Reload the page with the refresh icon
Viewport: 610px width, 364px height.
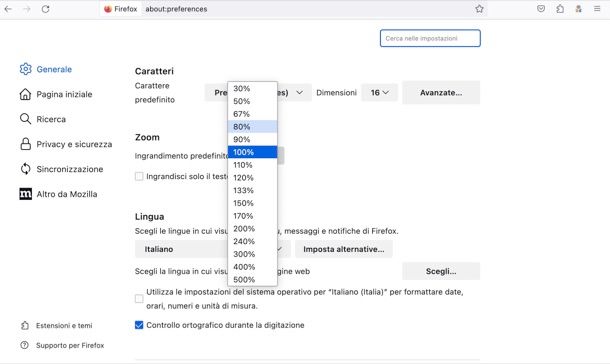pos(46,9)
